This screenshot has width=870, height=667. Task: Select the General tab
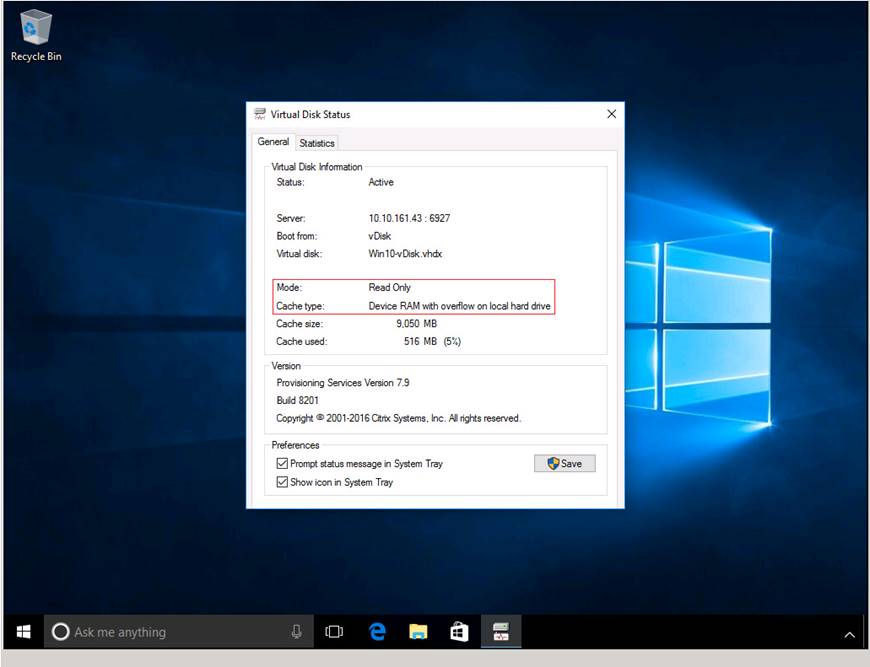[273, 142]
